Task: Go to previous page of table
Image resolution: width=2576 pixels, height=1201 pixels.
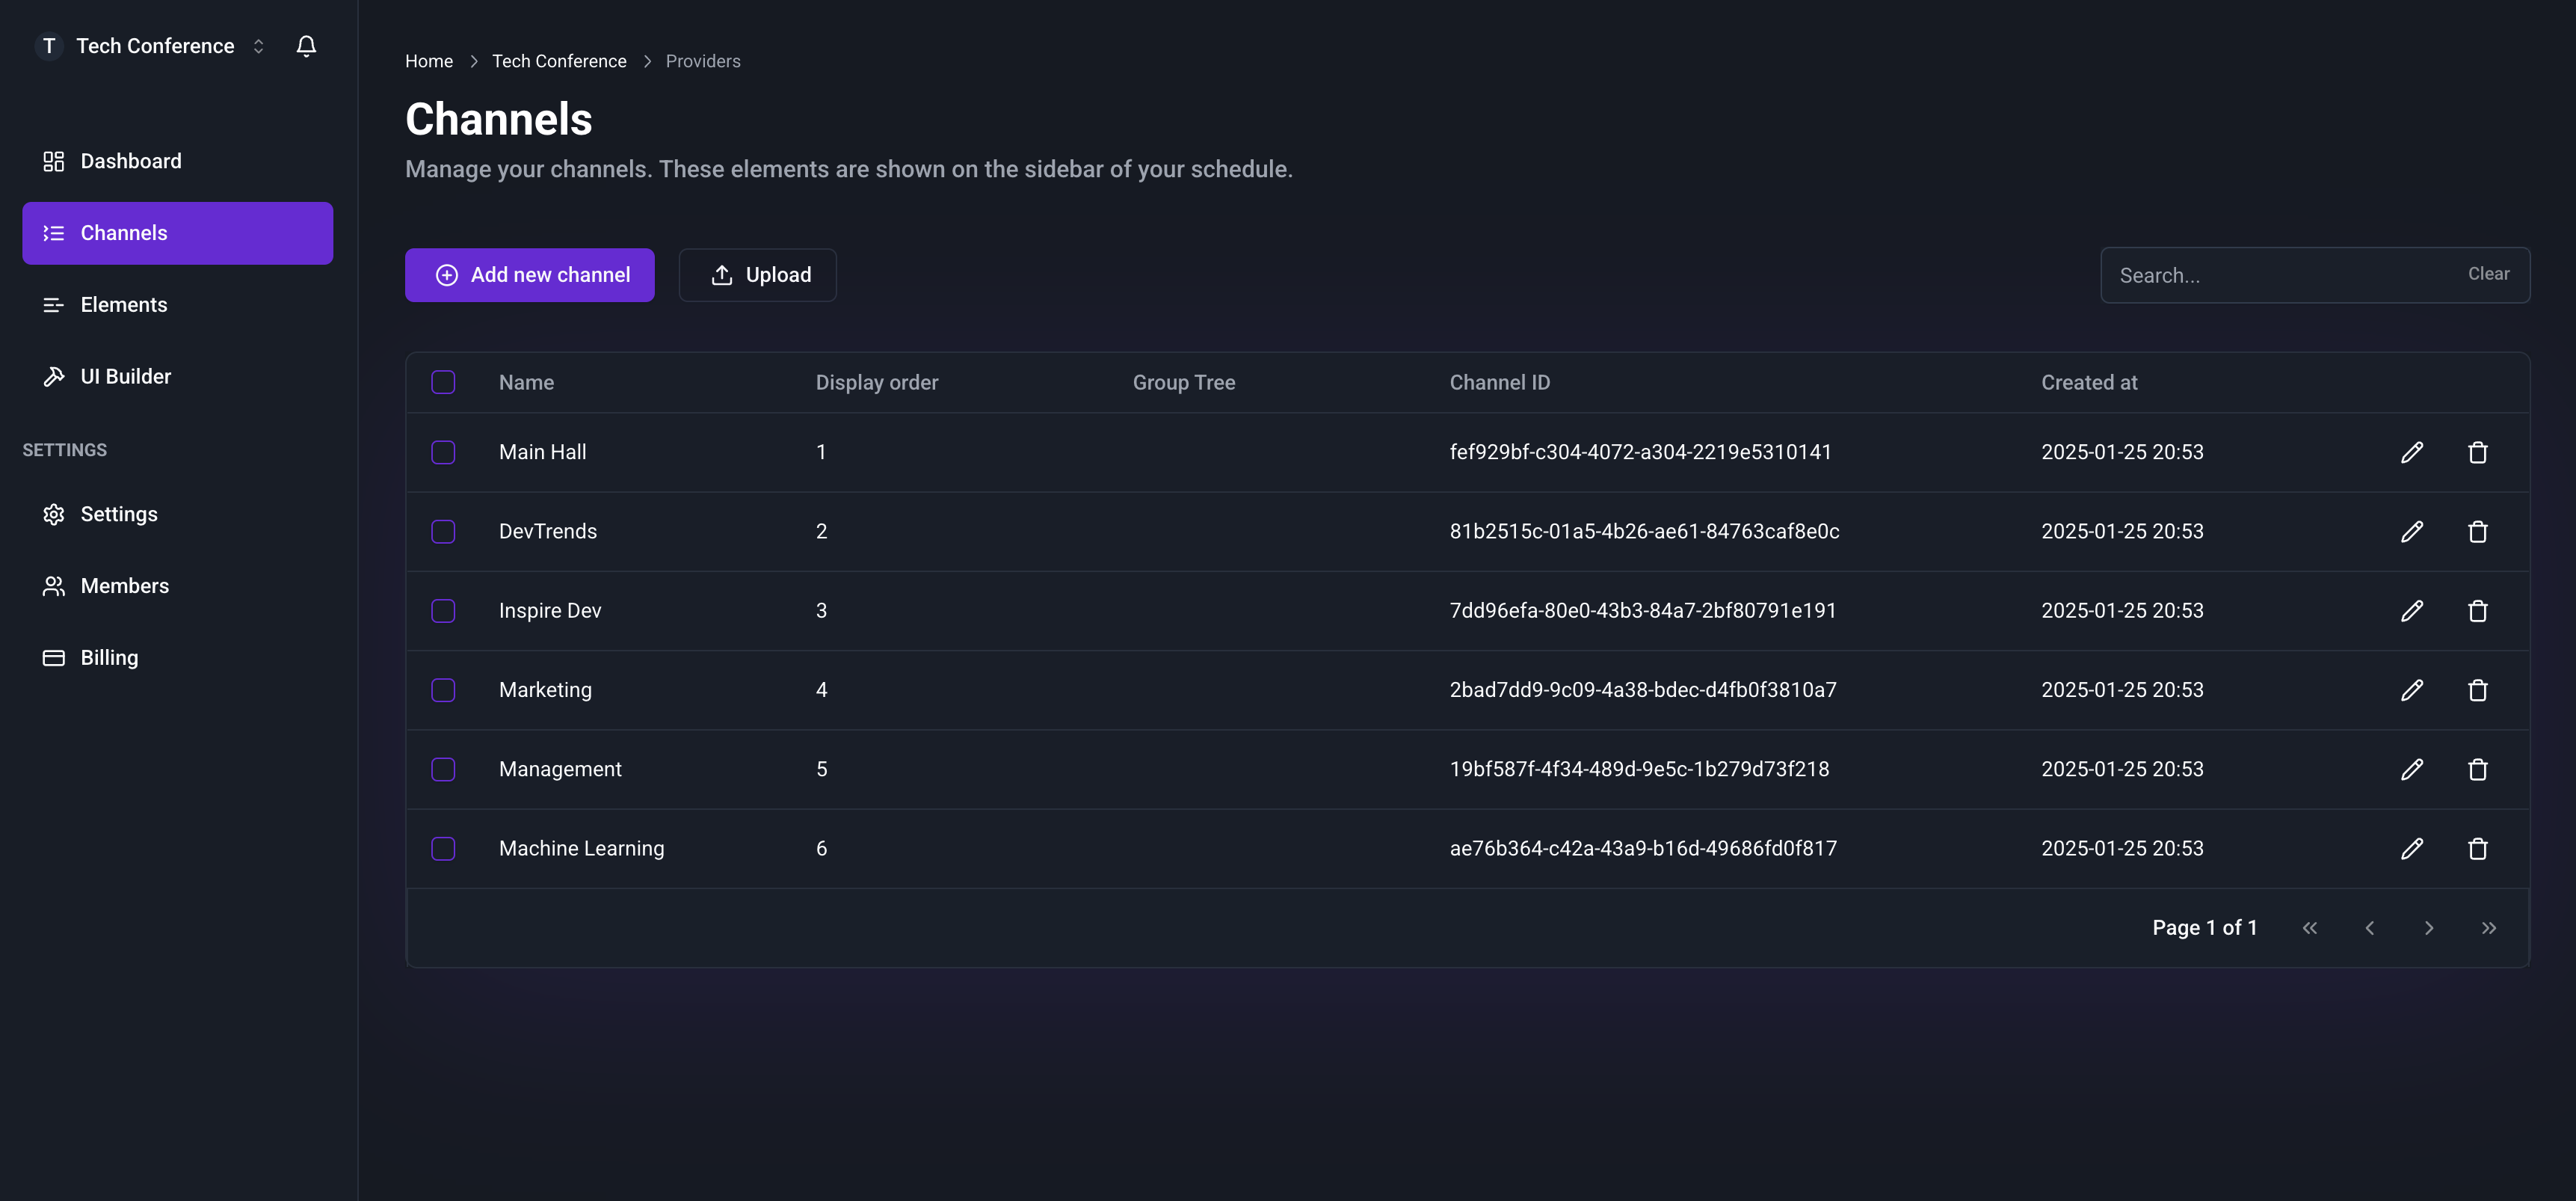Action: [x=2369, y=928]
